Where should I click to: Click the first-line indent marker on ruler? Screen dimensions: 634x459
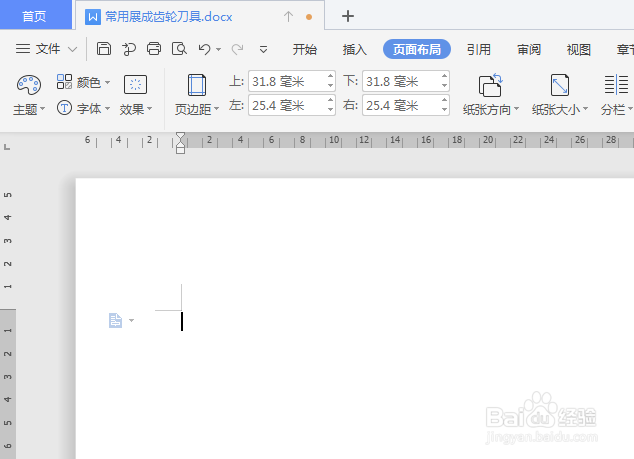[180, 136]
